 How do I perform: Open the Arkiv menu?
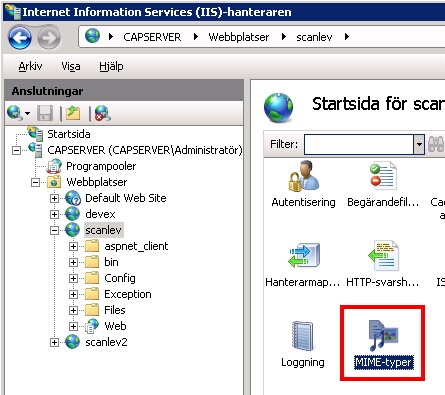pos(30,66)
